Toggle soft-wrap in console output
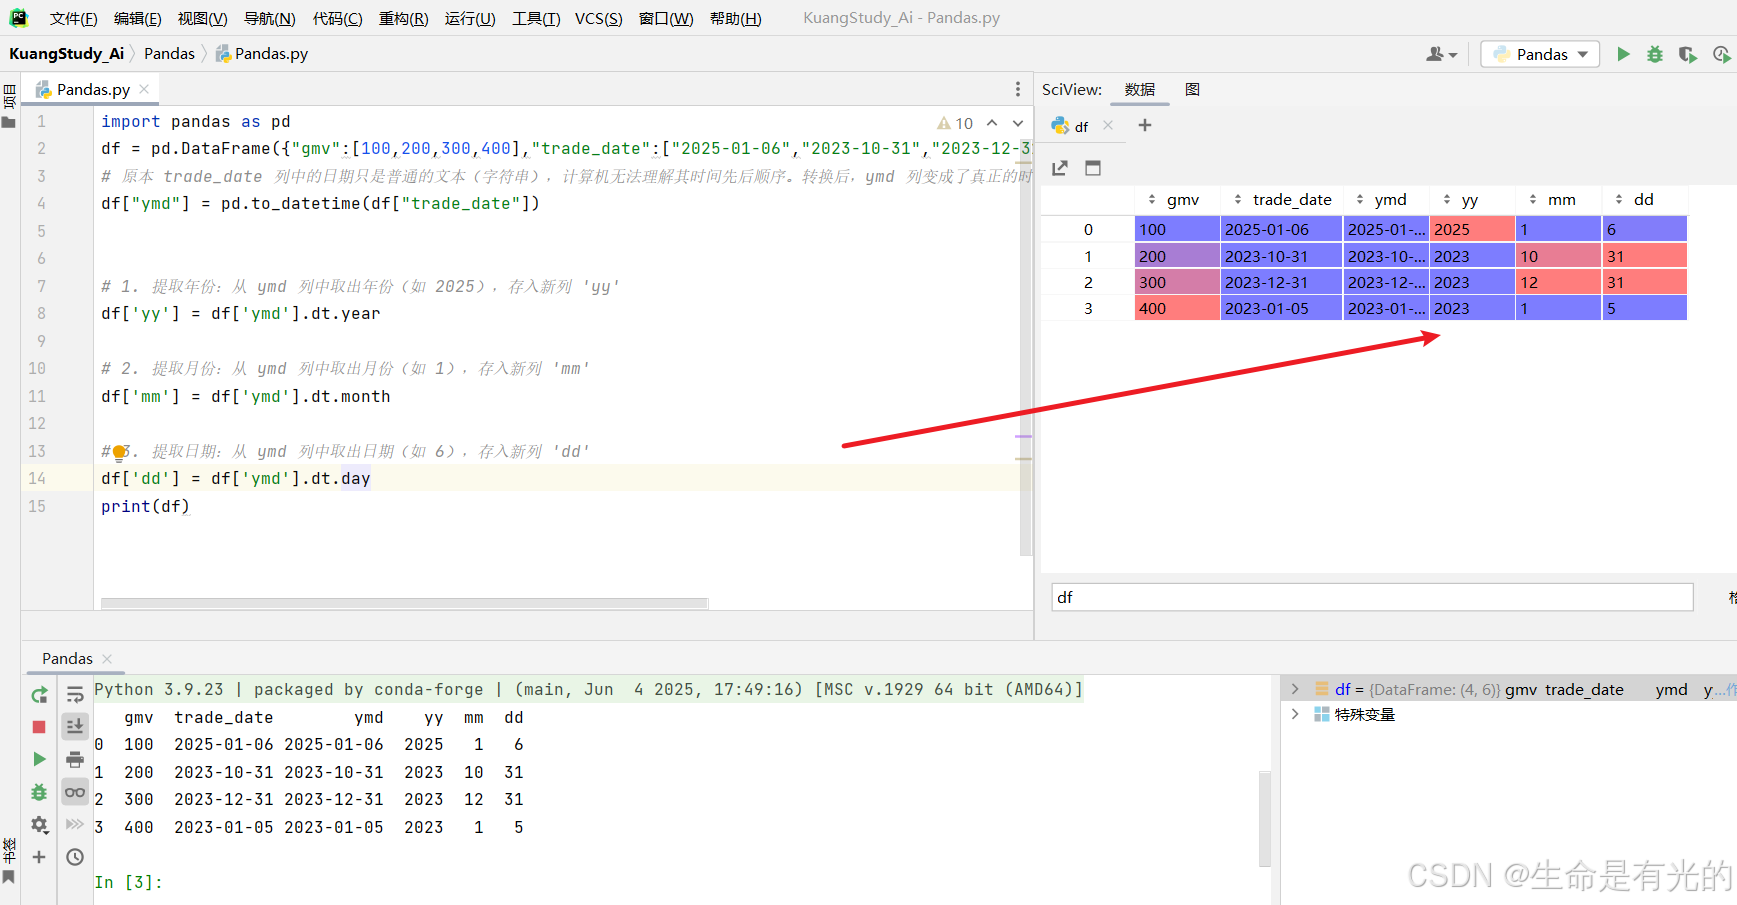 click(75, 695)
